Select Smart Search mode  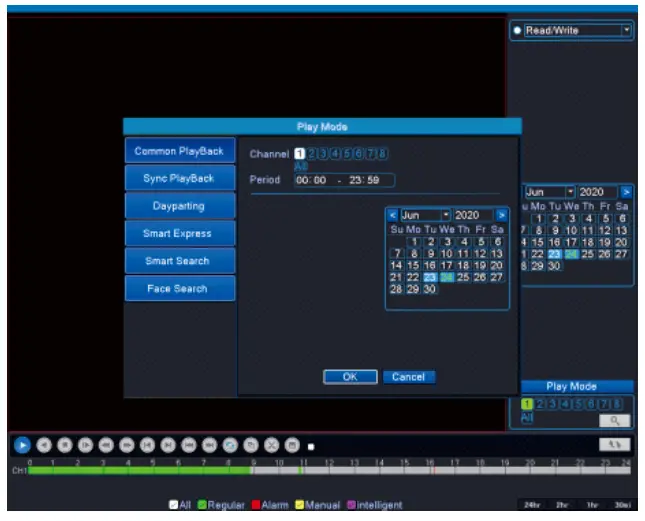pos(180,261)
